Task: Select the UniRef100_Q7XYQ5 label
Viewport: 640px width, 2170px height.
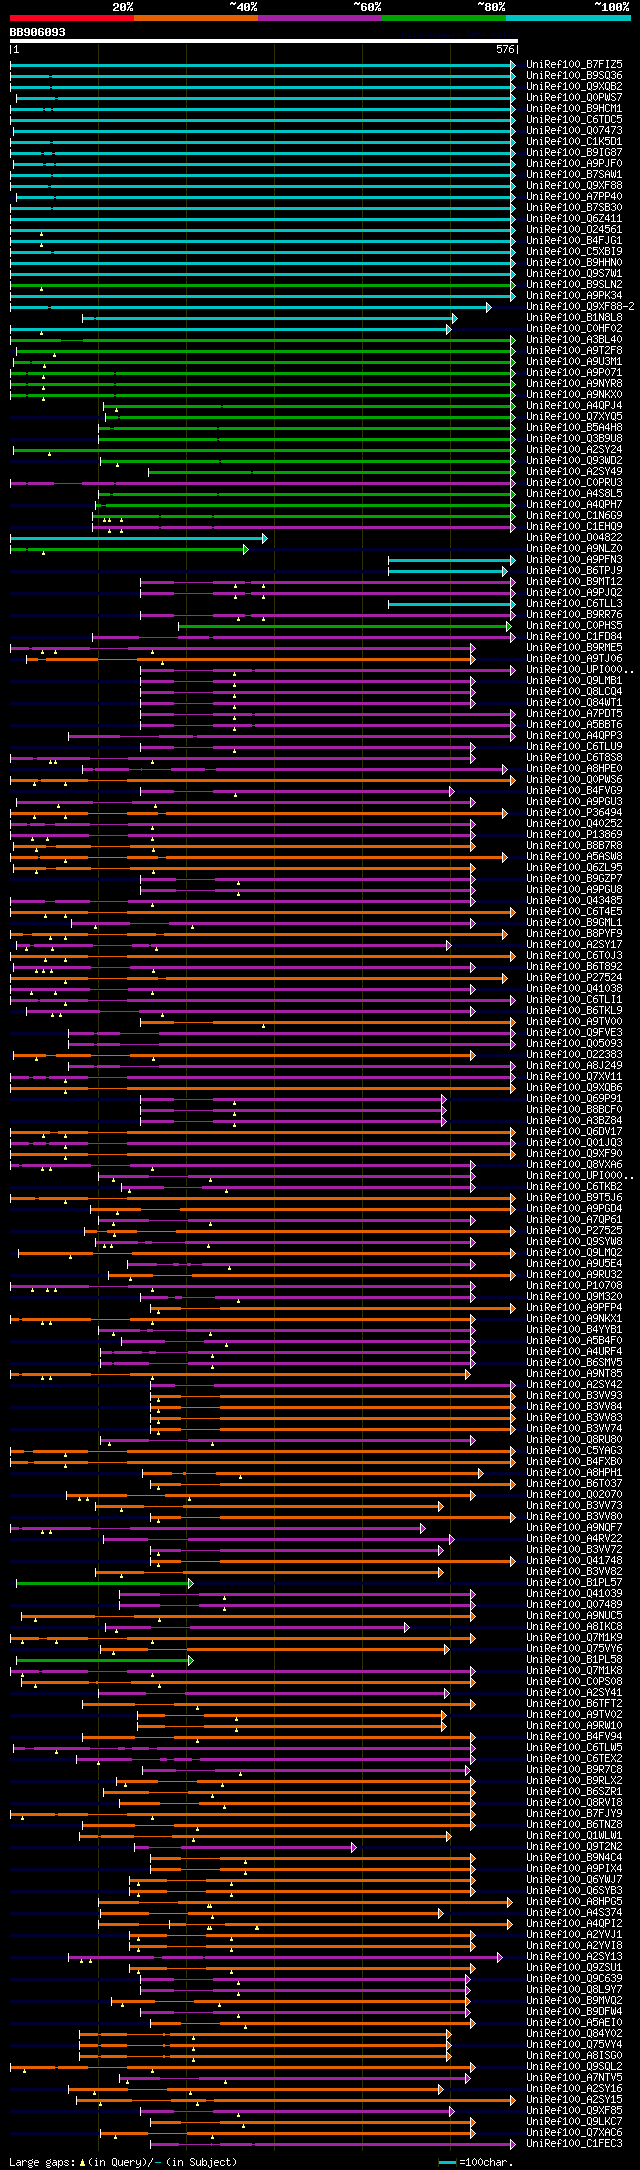Action: (574, 416)
